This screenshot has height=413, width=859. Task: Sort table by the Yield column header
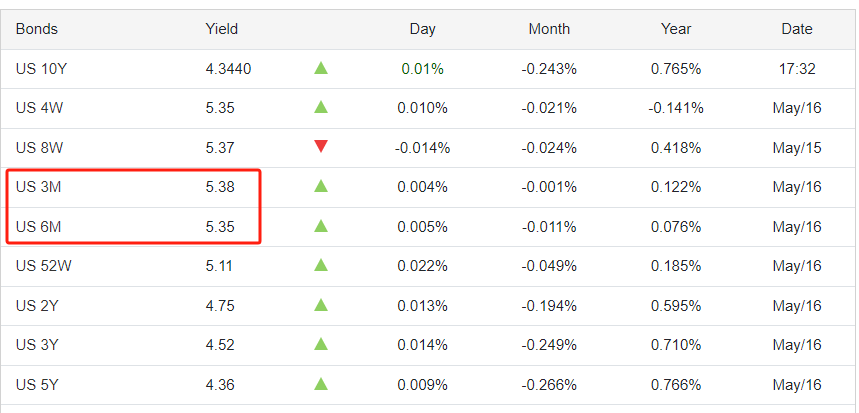tap(221, 29)
